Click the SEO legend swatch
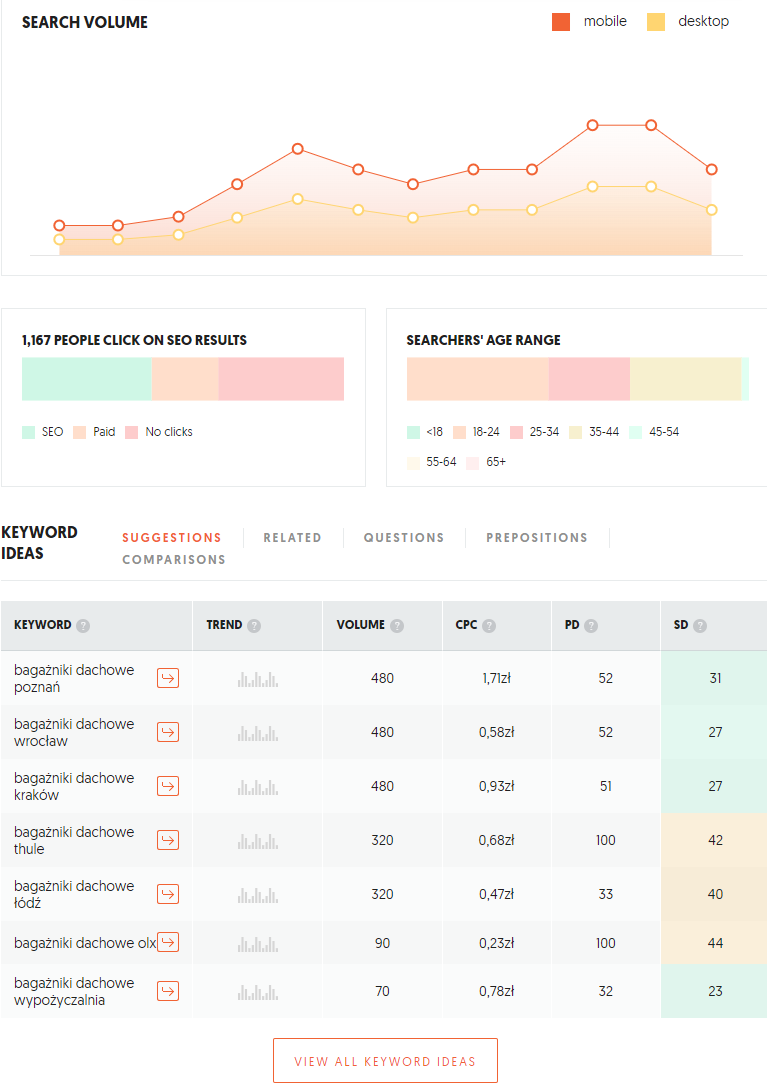Screen dimensions: 767x1085 point(28,432)
